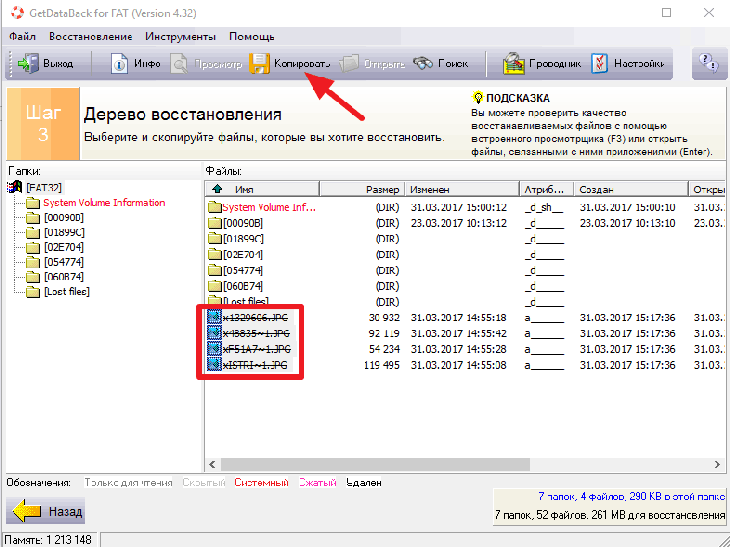This screenshot has width=730, height=547.
Task: Click the Память: 1 213 148 status entry
Action: click(48, 540)
